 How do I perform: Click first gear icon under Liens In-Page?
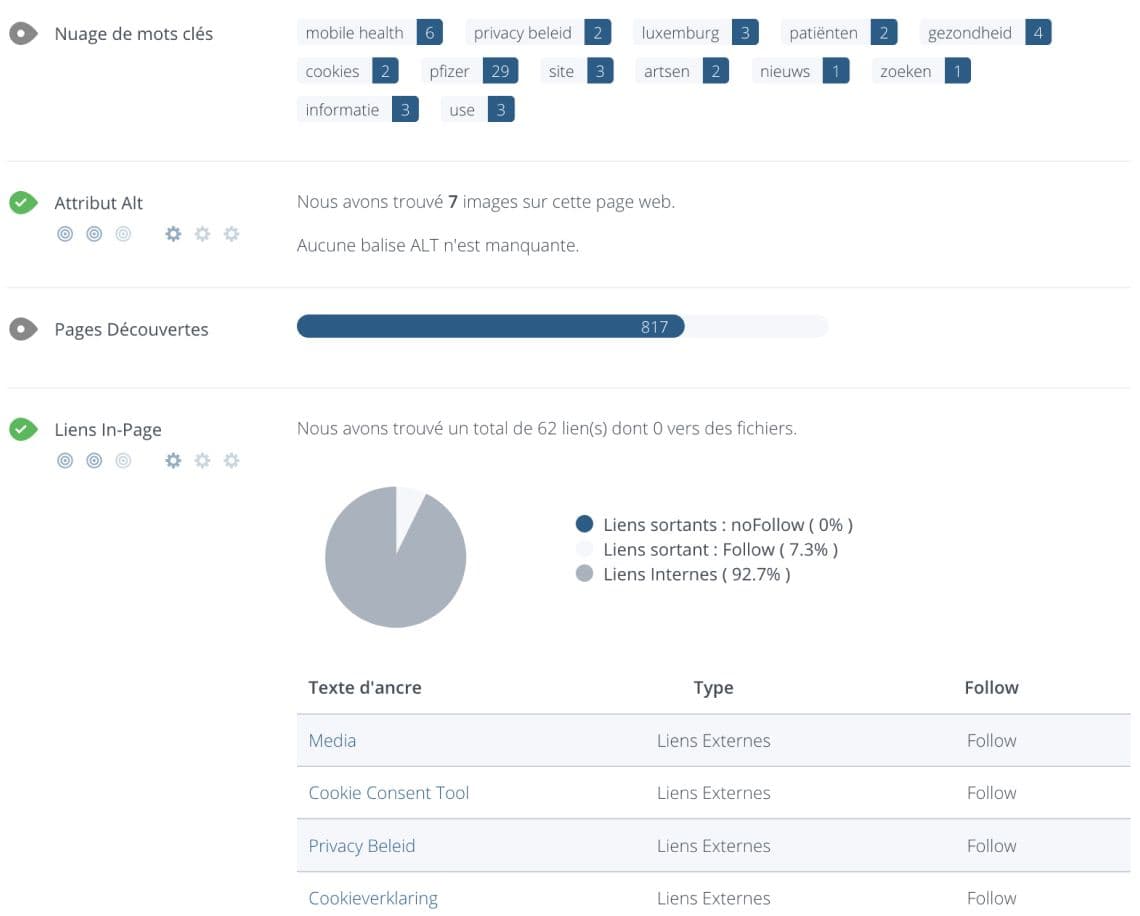[x=173, y=461]
